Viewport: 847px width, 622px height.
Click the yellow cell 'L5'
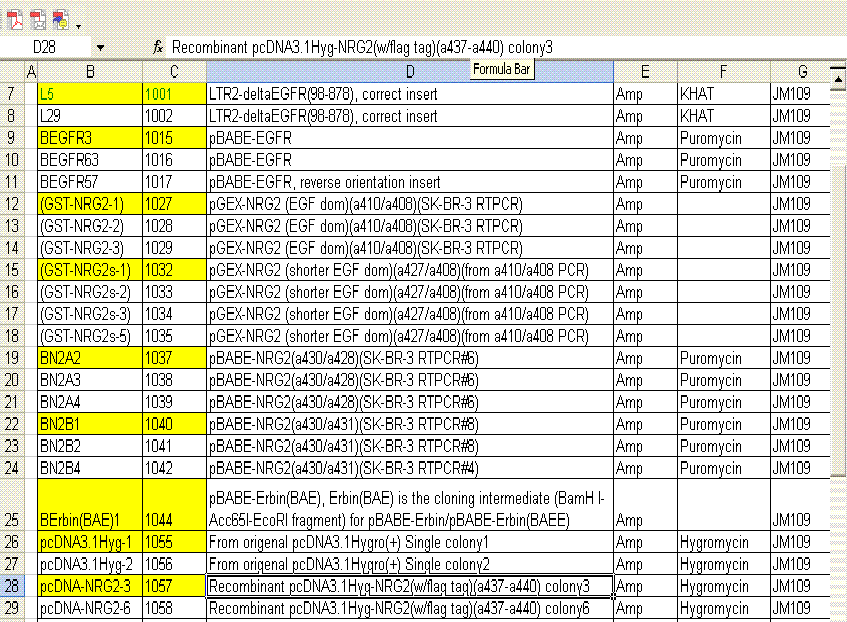90,94
